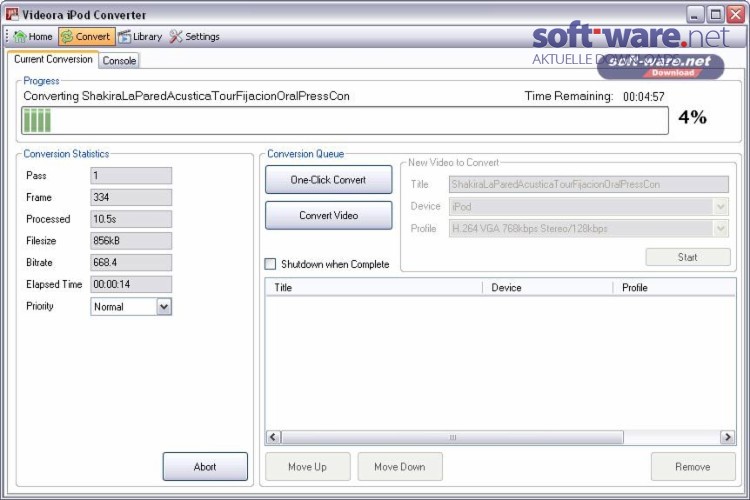Click the Title input field
This screenshot has width=750, height=500.
pyautogui.click(x=589, y=184)
